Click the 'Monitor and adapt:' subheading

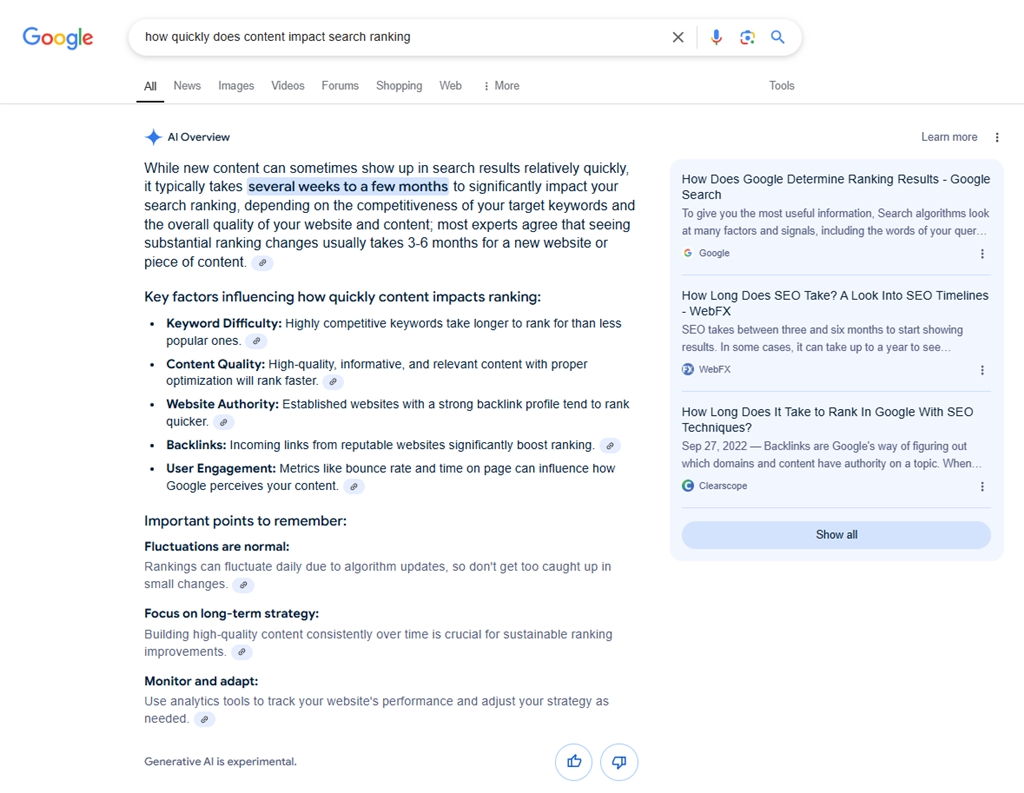[x=201, y=681]
